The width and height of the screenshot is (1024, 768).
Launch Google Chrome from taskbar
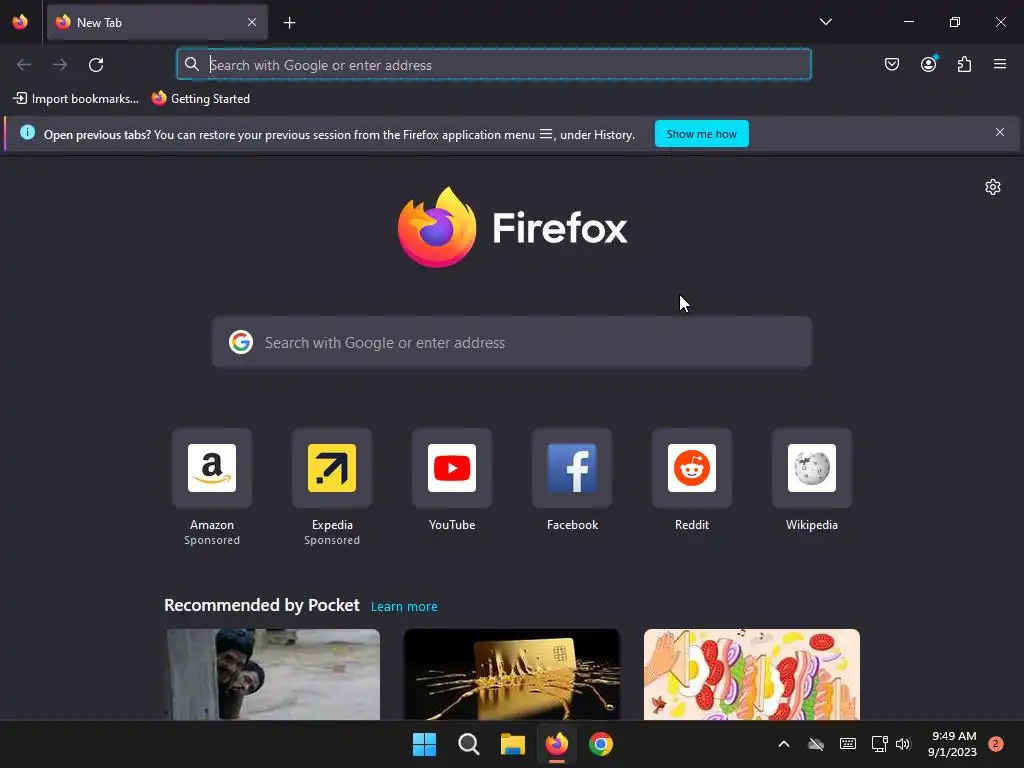(x=601, y=744)
